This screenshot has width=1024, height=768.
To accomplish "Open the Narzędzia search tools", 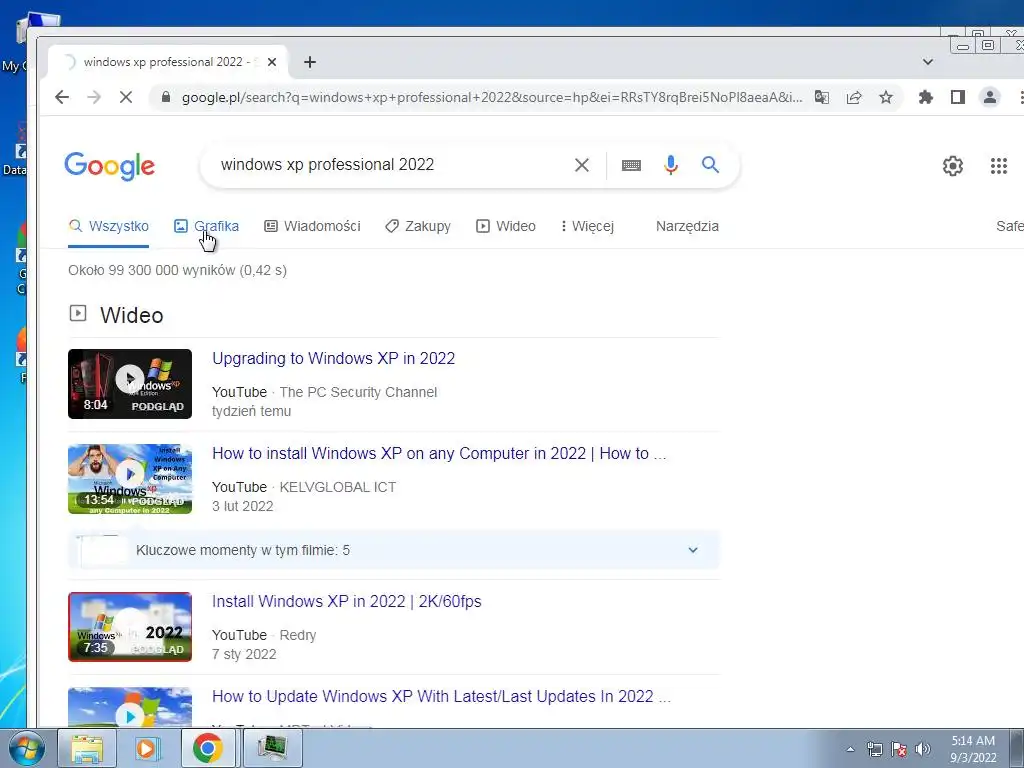I will (x=687, y=226).
